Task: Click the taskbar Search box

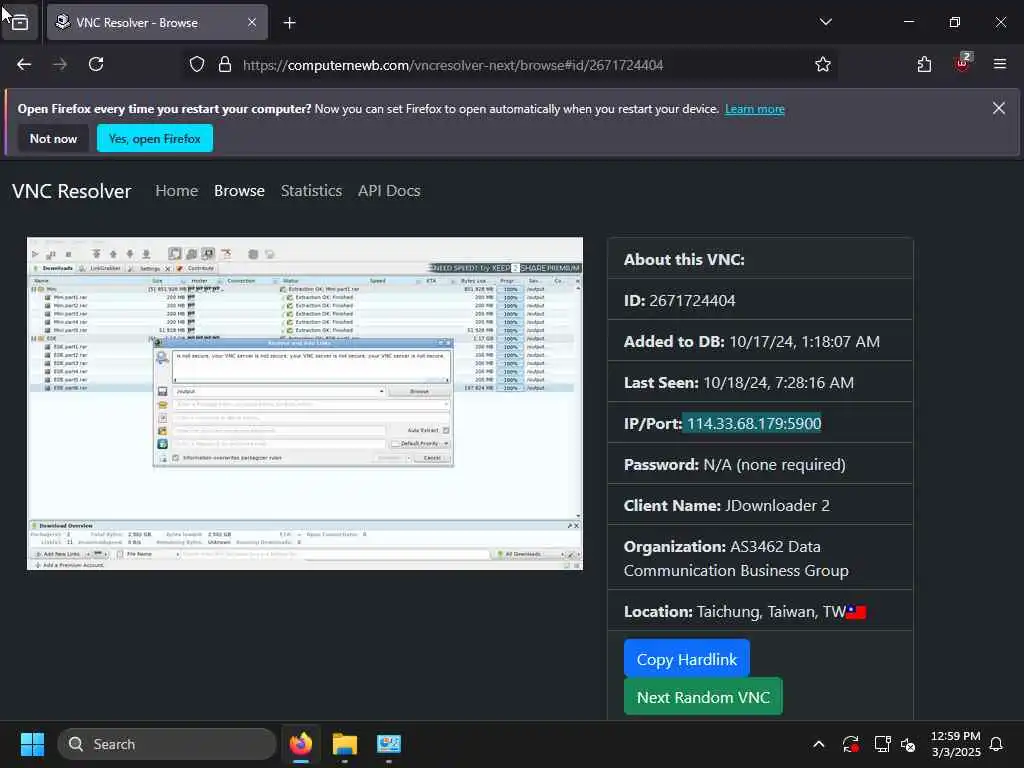Action: click(x=167, y=744)
